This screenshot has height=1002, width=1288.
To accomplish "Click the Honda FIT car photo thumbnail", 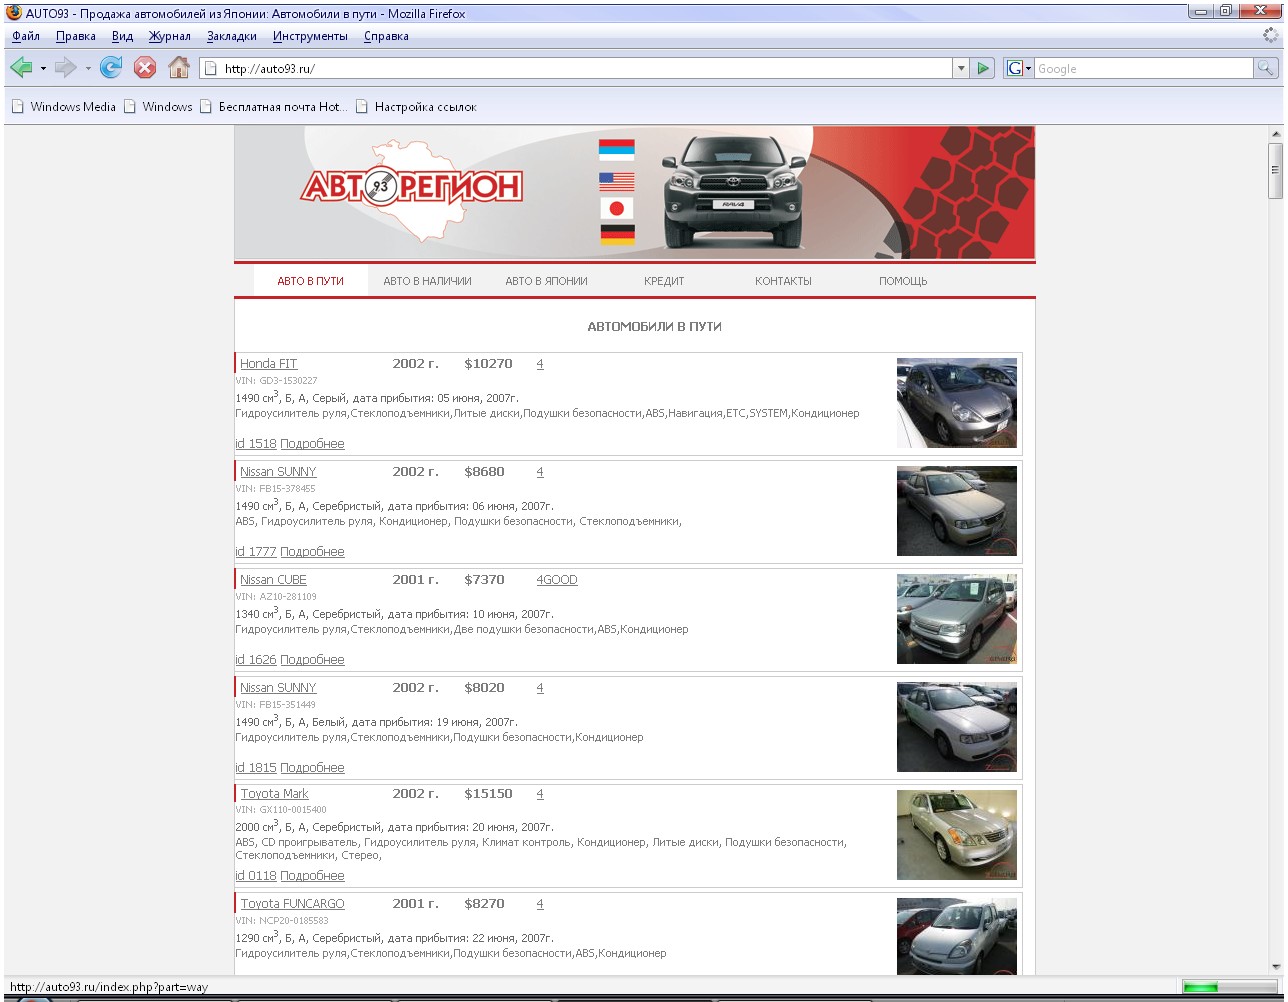I will [x=956, y=403].
